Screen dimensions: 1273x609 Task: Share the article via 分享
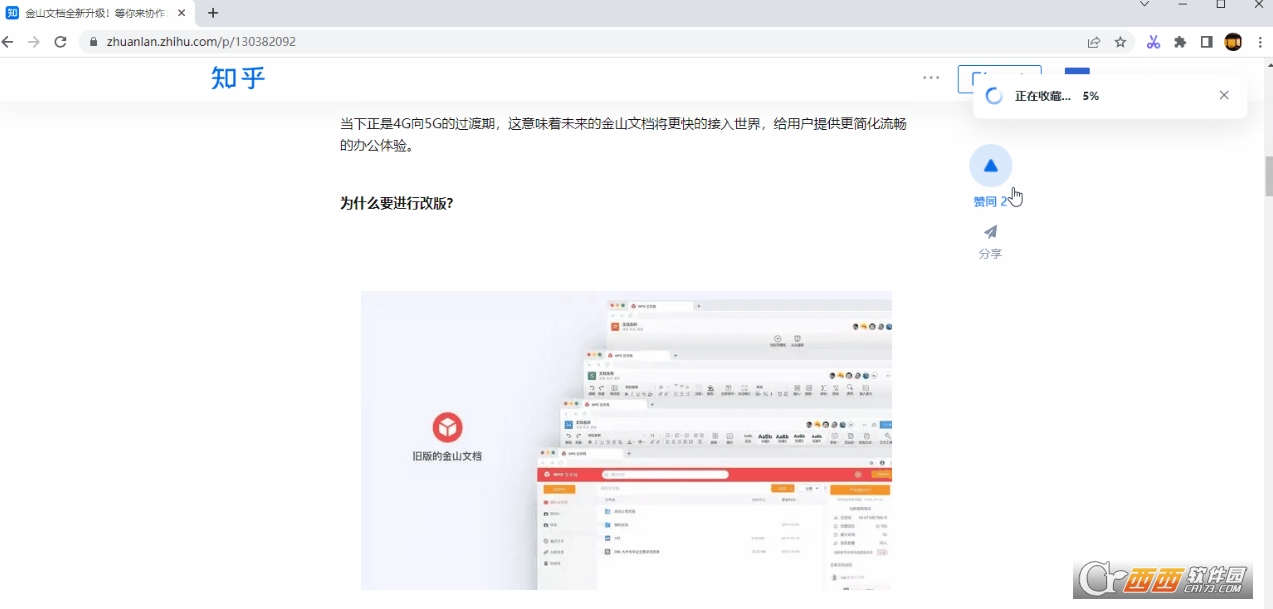(990, 241)
